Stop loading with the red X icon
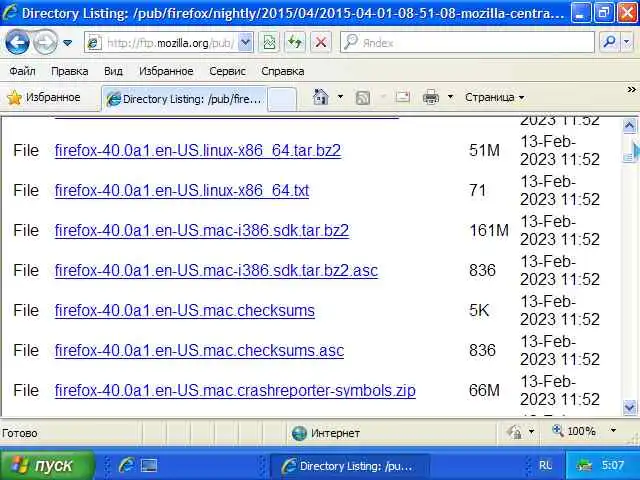This screenshot has height=480, width=640. click(x=321, y=42)
